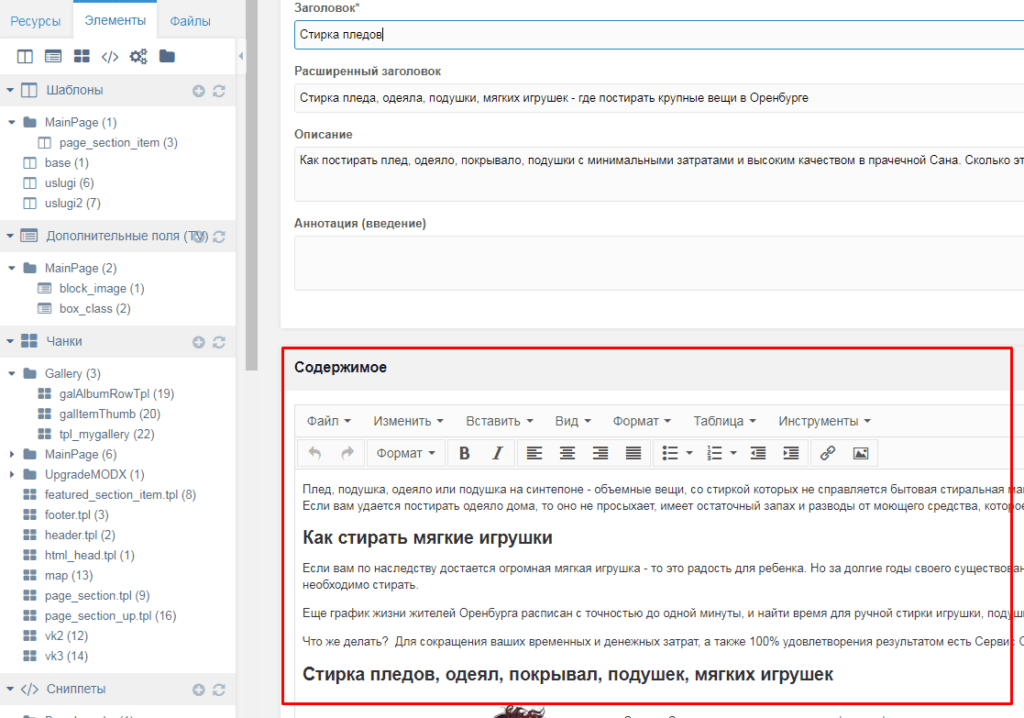Open the bulleted list style dropdown arrow
1024x718 pixels.
[691, 453]
